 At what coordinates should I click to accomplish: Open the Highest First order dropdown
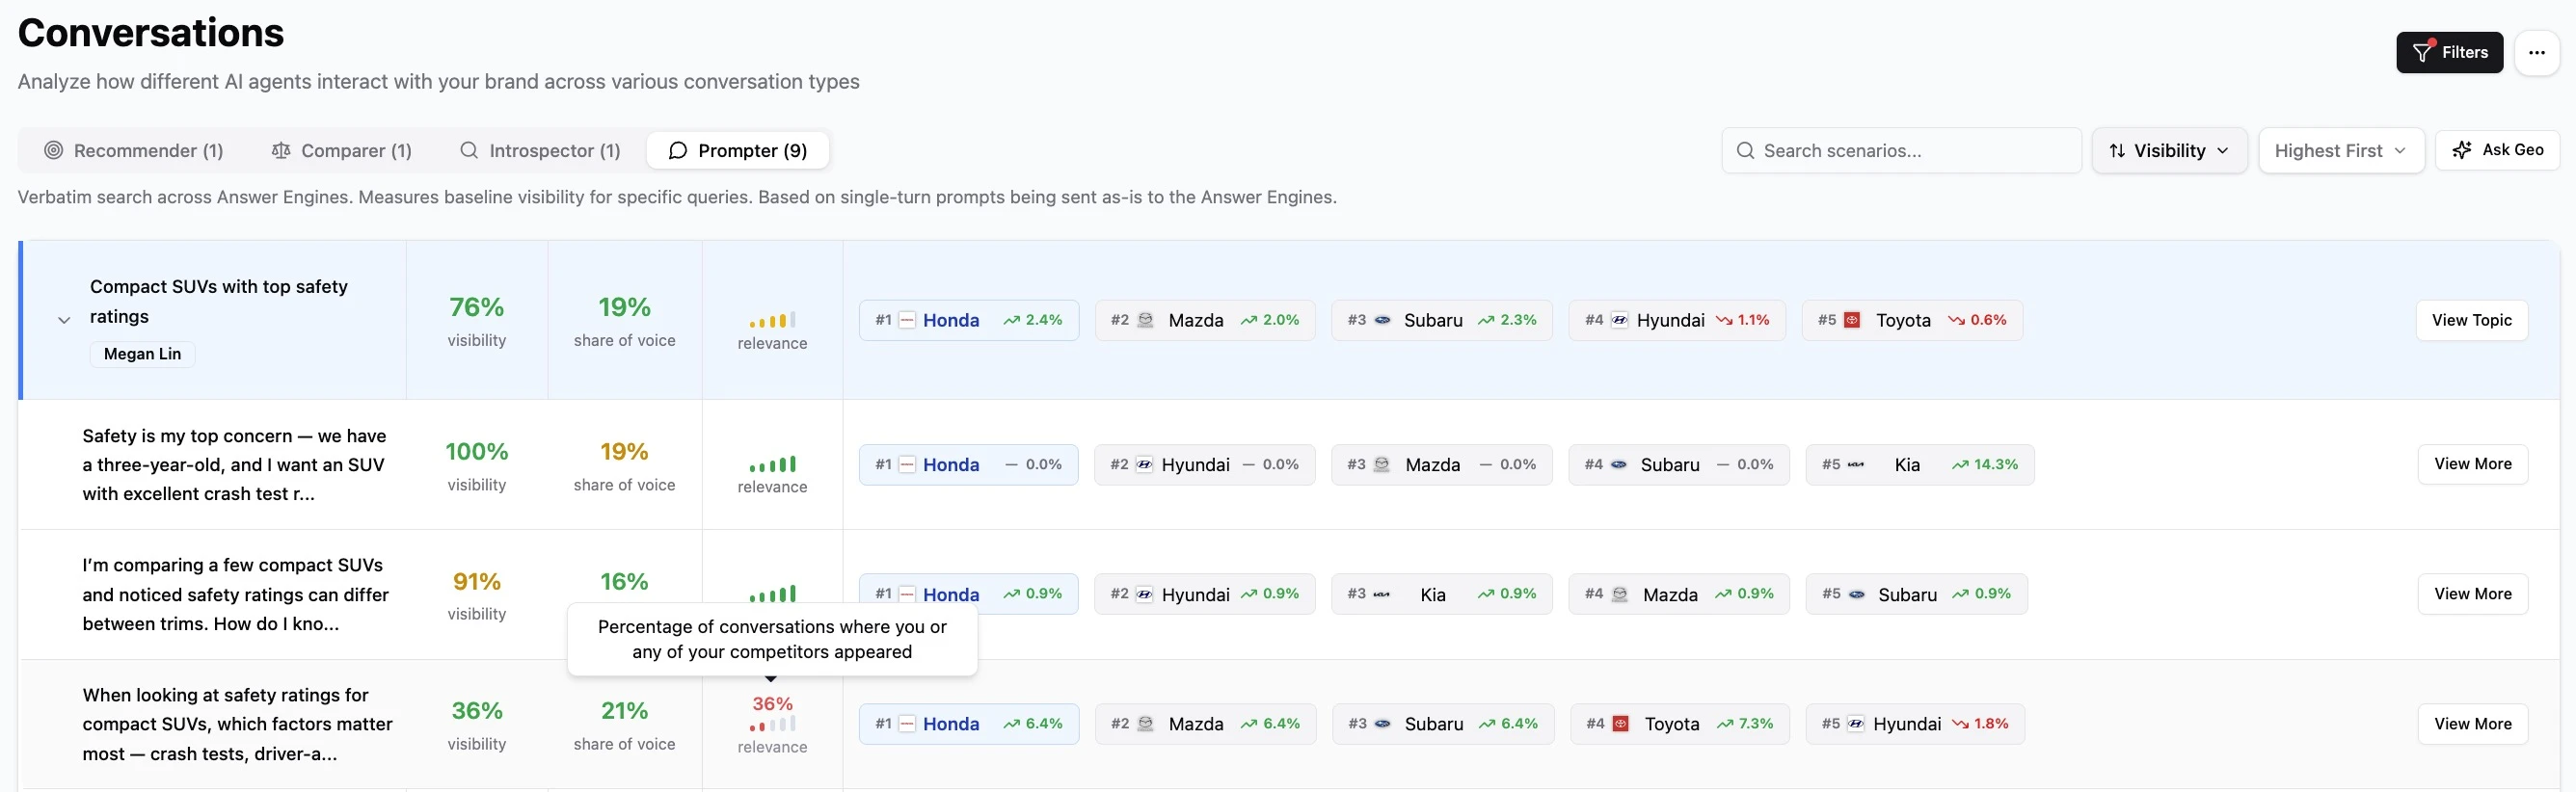(2341, 150)
